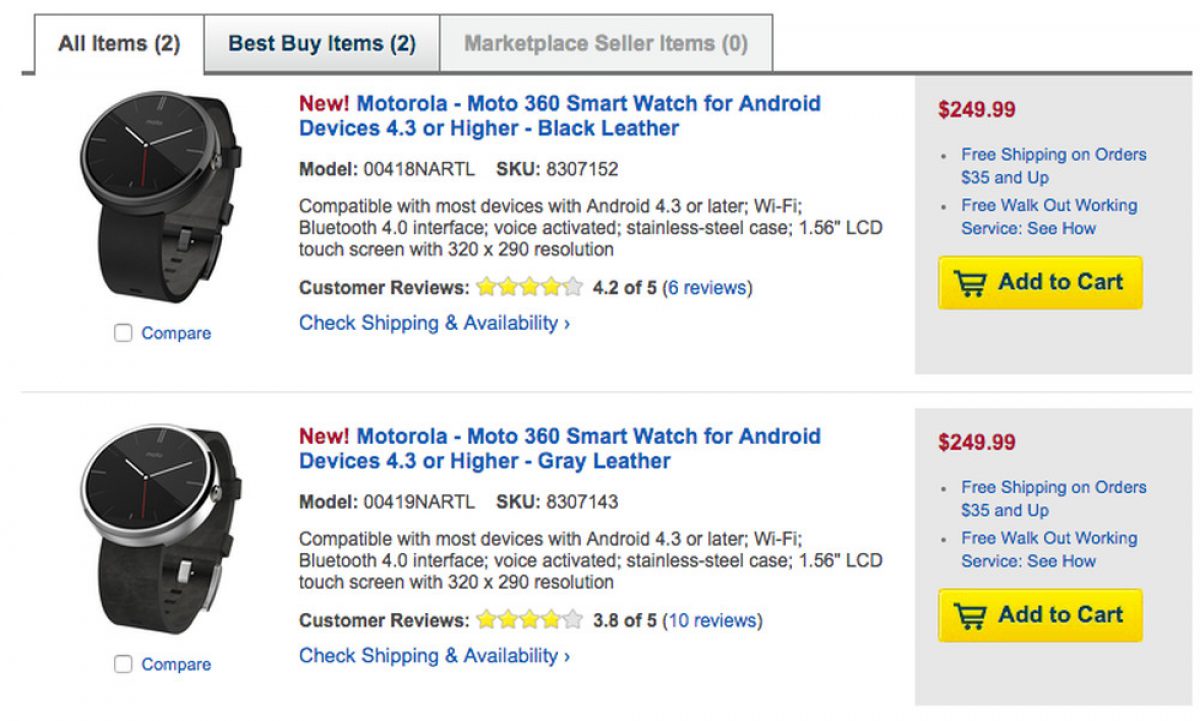Click star rating for Black Leather watch
The width and height of the screenshot is (1200, 721).
pos(529,289)
